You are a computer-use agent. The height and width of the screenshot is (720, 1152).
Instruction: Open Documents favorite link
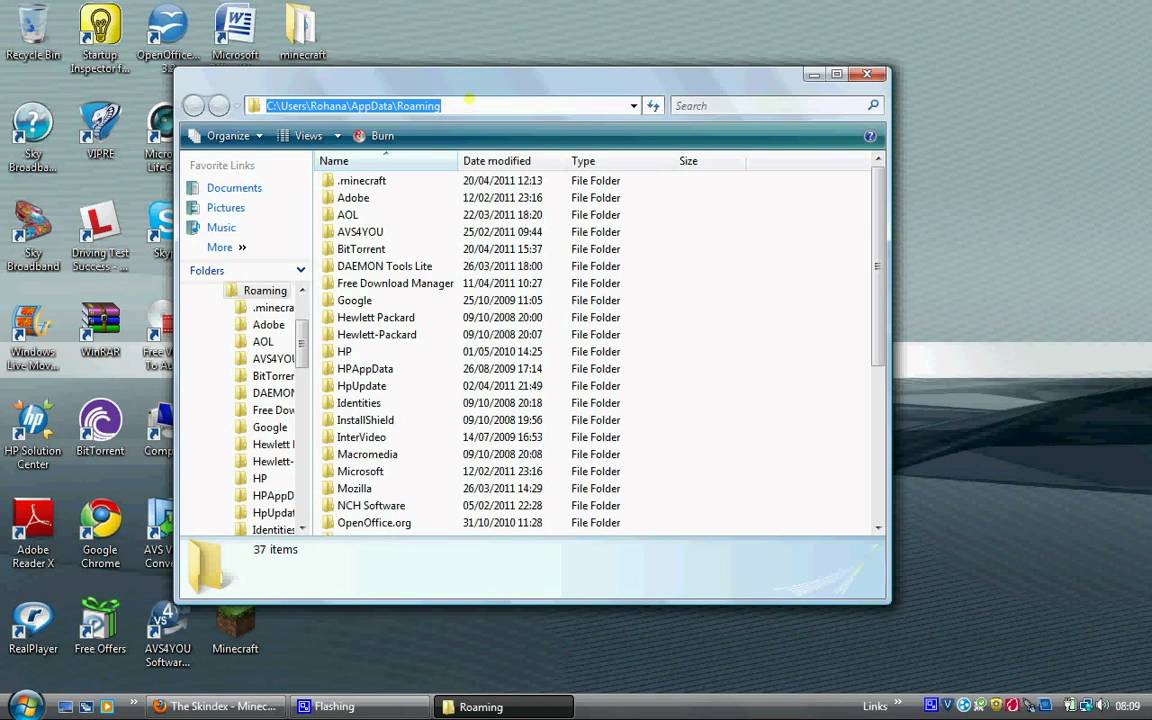coord(234,188)
